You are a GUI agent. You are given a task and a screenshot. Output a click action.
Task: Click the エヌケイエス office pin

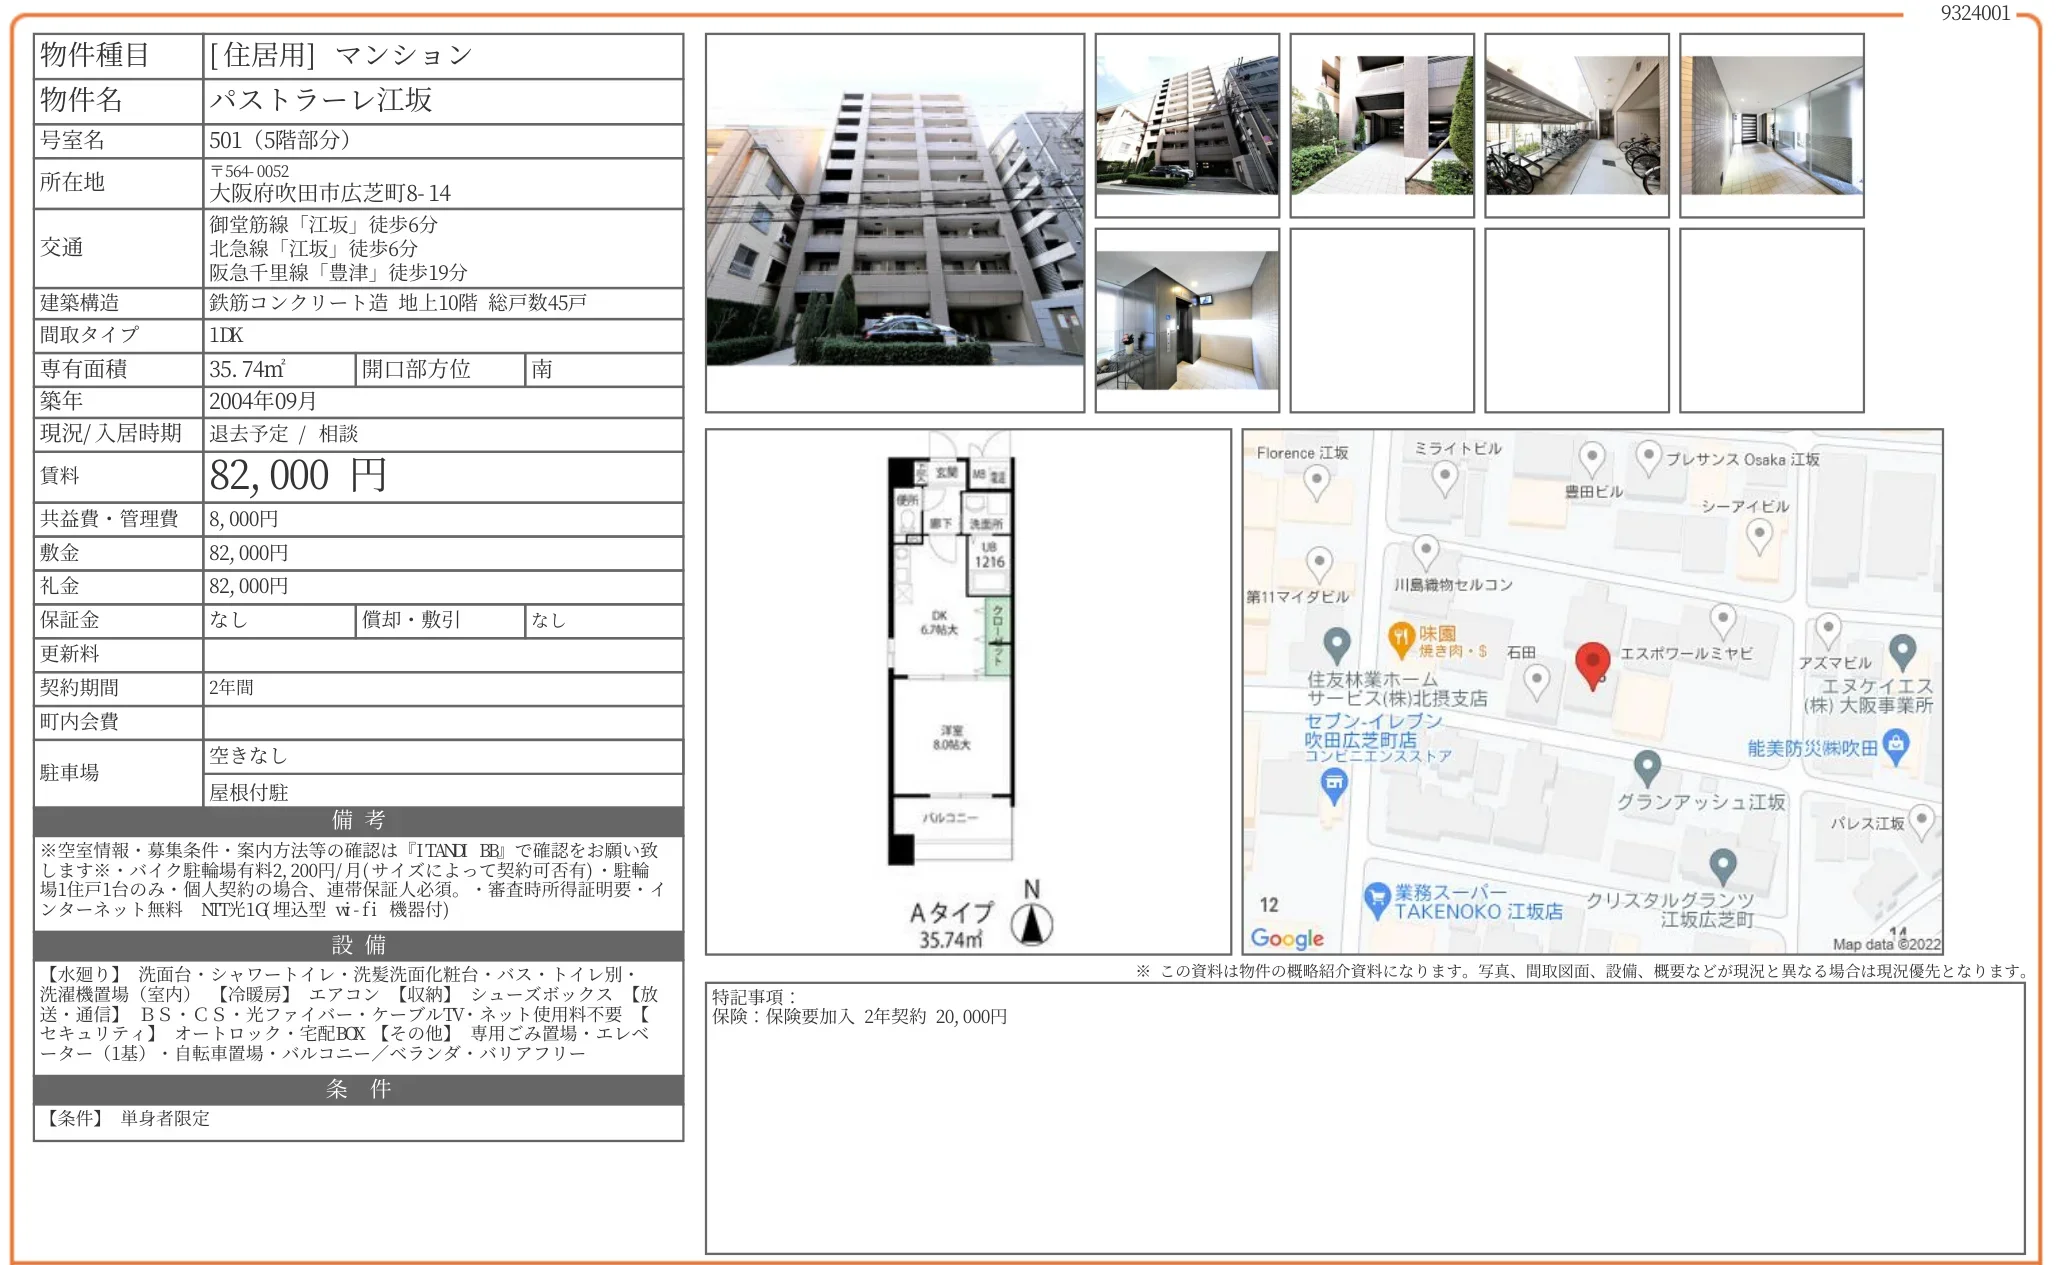point(1902,650)
